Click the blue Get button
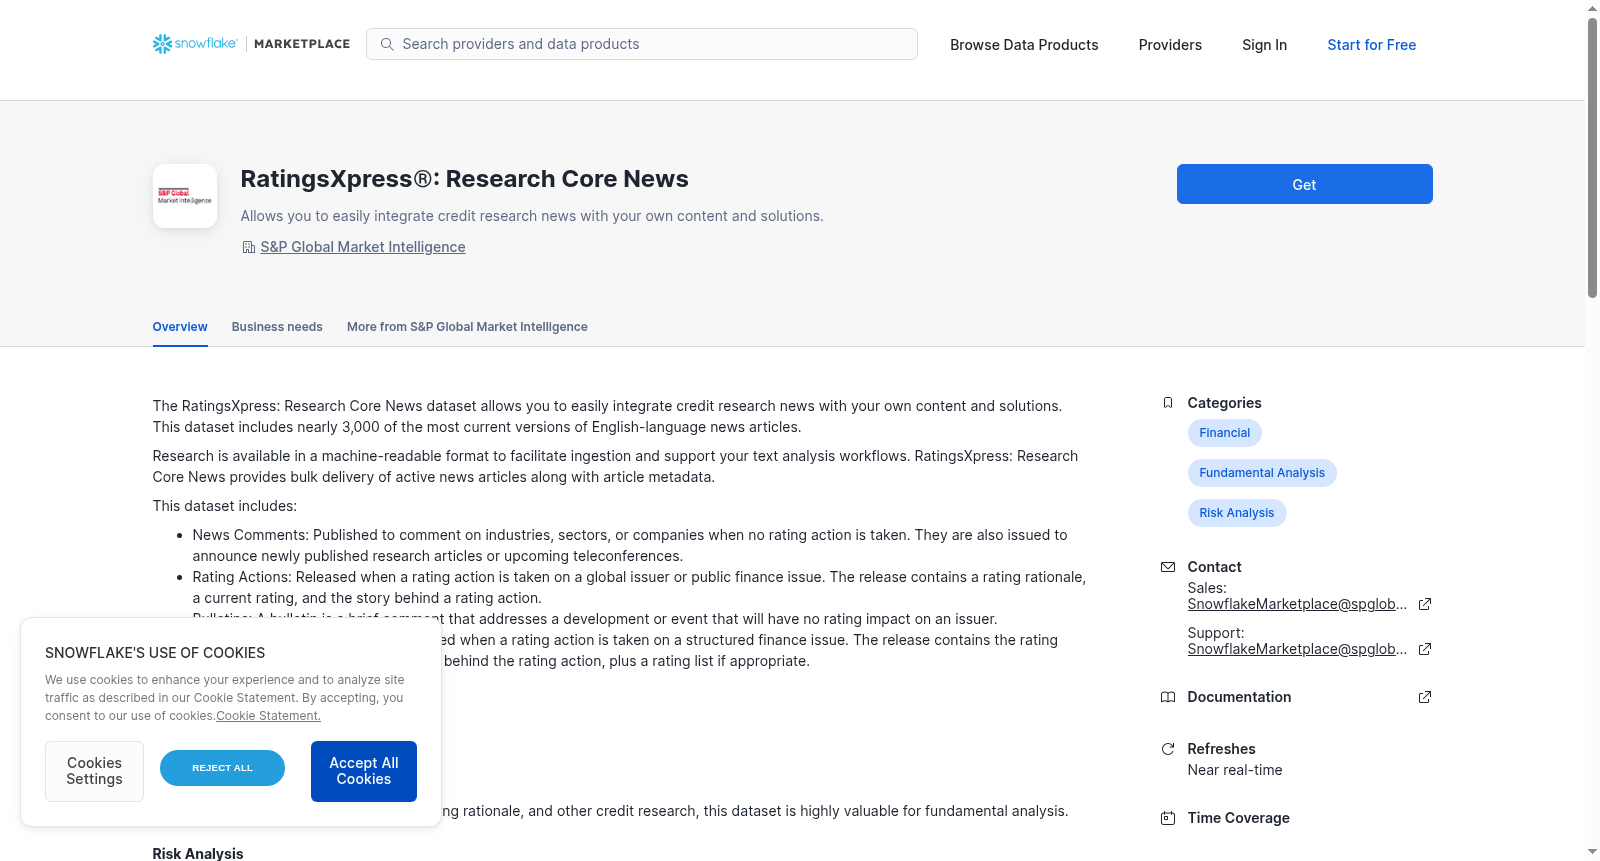 pyautogui.click(x=1304, y=184)
